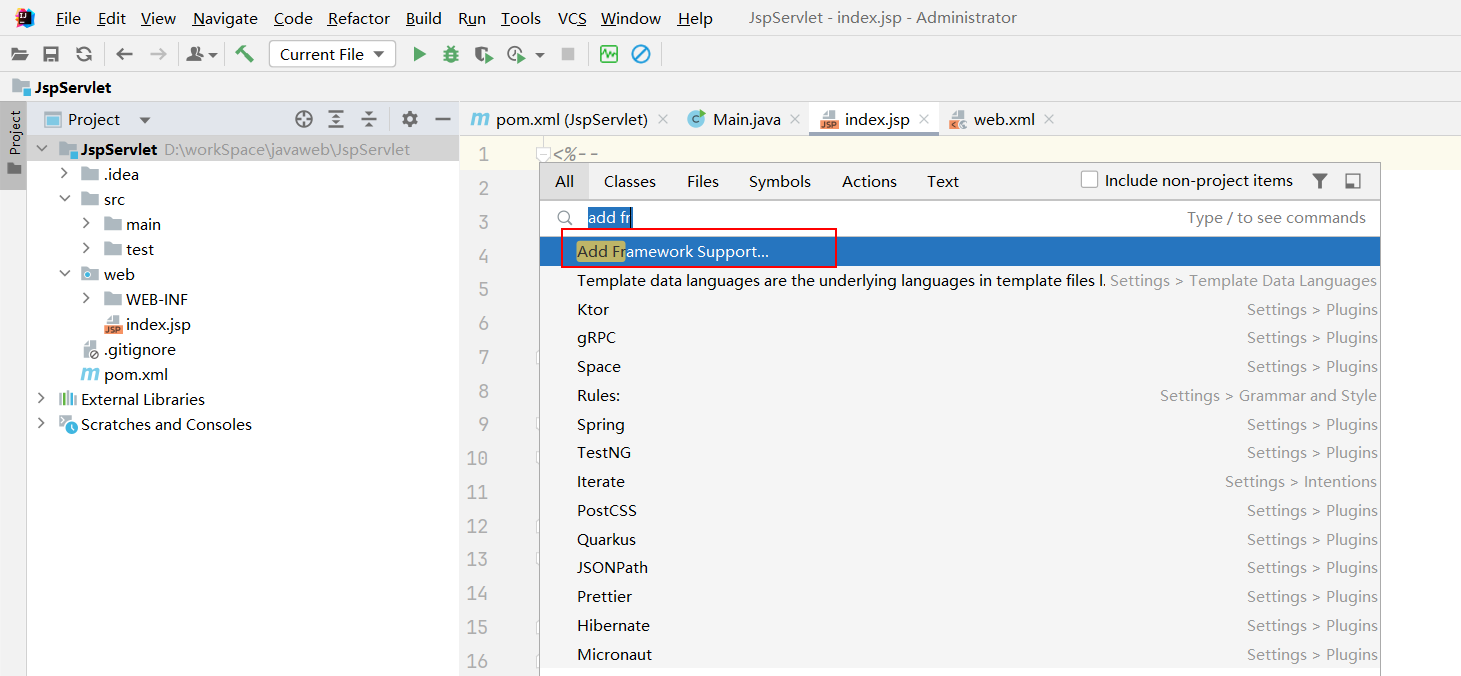Expand the src/main folder

click(87, 224)
